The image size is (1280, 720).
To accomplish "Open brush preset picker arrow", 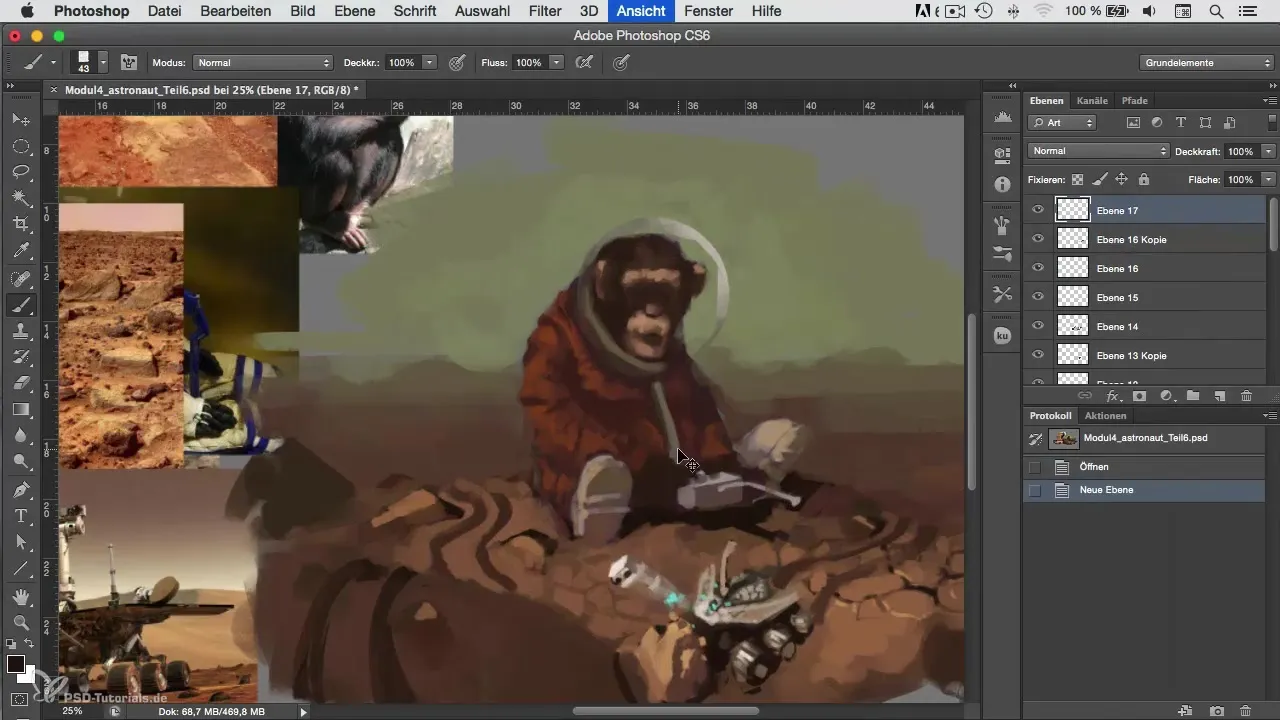I will point(102,62).
